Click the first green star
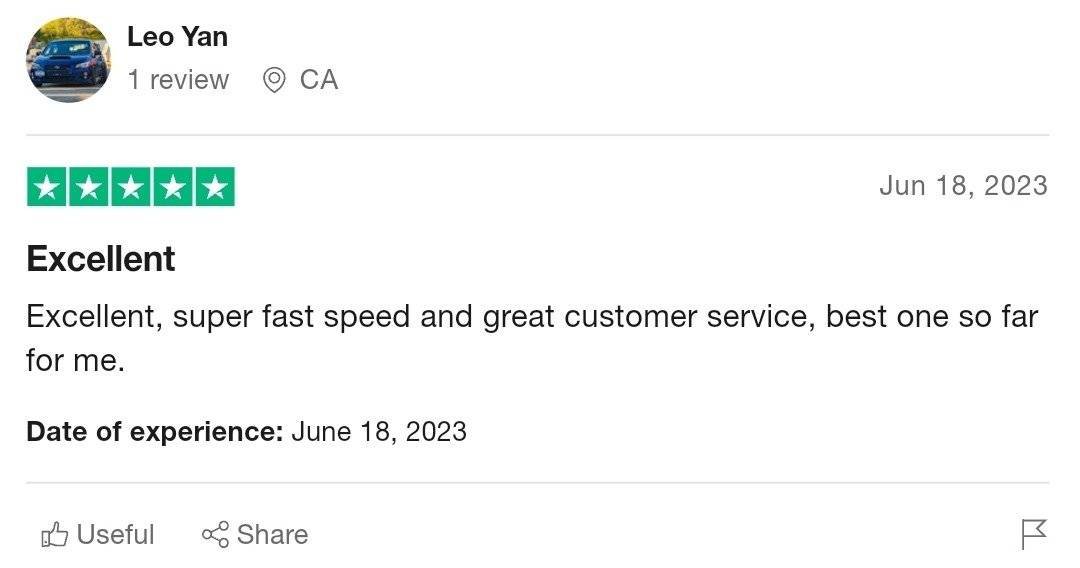Screen dimensions: 1080x568 pyautogui.click(x=47, y=187)
